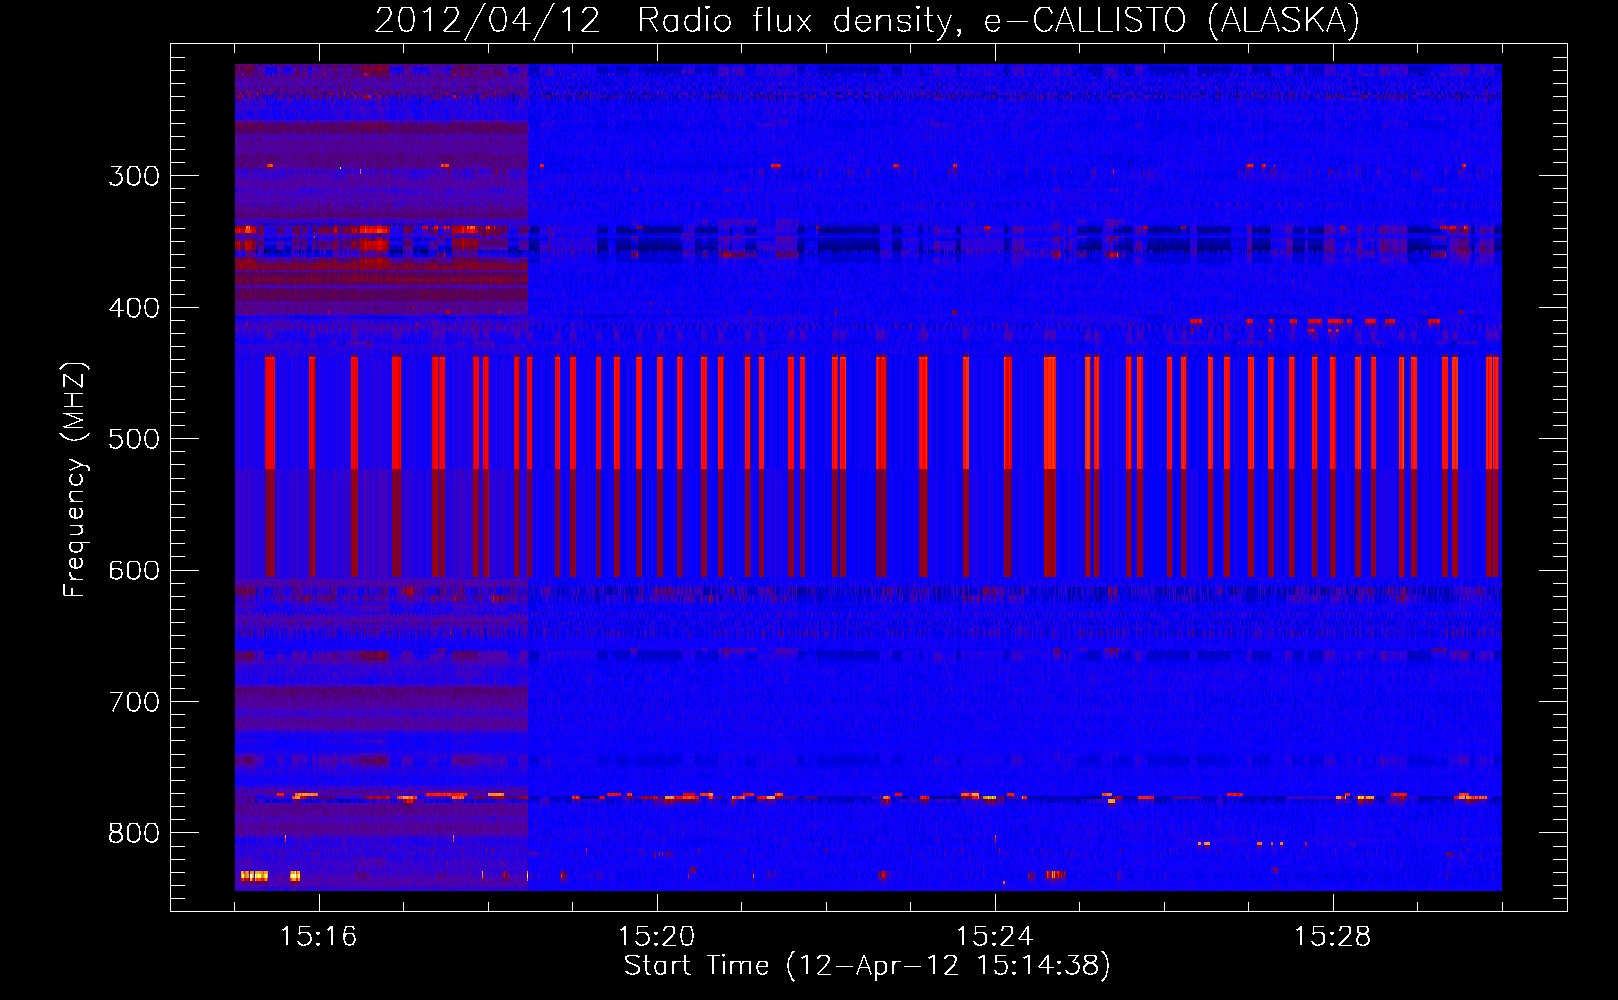Click the 800 frequency tick label
1618x1000 pixels.
pos(134,834)
